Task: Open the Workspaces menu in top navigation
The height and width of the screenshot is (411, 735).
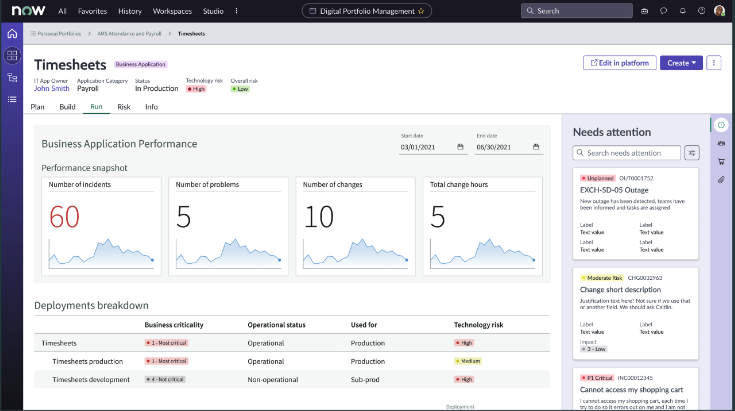Action: 173,11
